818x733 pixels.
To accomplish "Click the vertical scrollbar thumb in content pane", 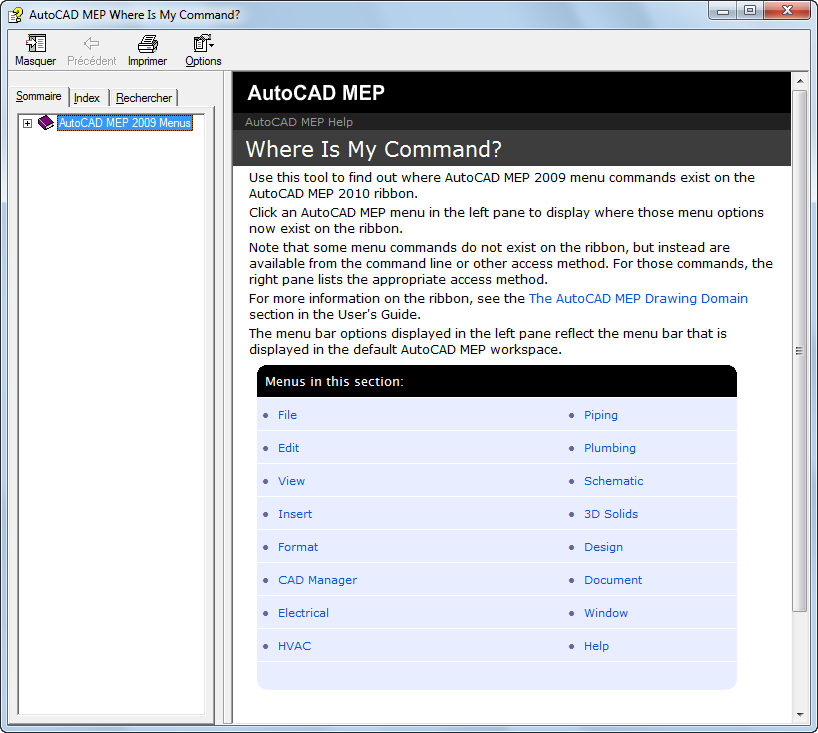I will (x=799, y=351).
